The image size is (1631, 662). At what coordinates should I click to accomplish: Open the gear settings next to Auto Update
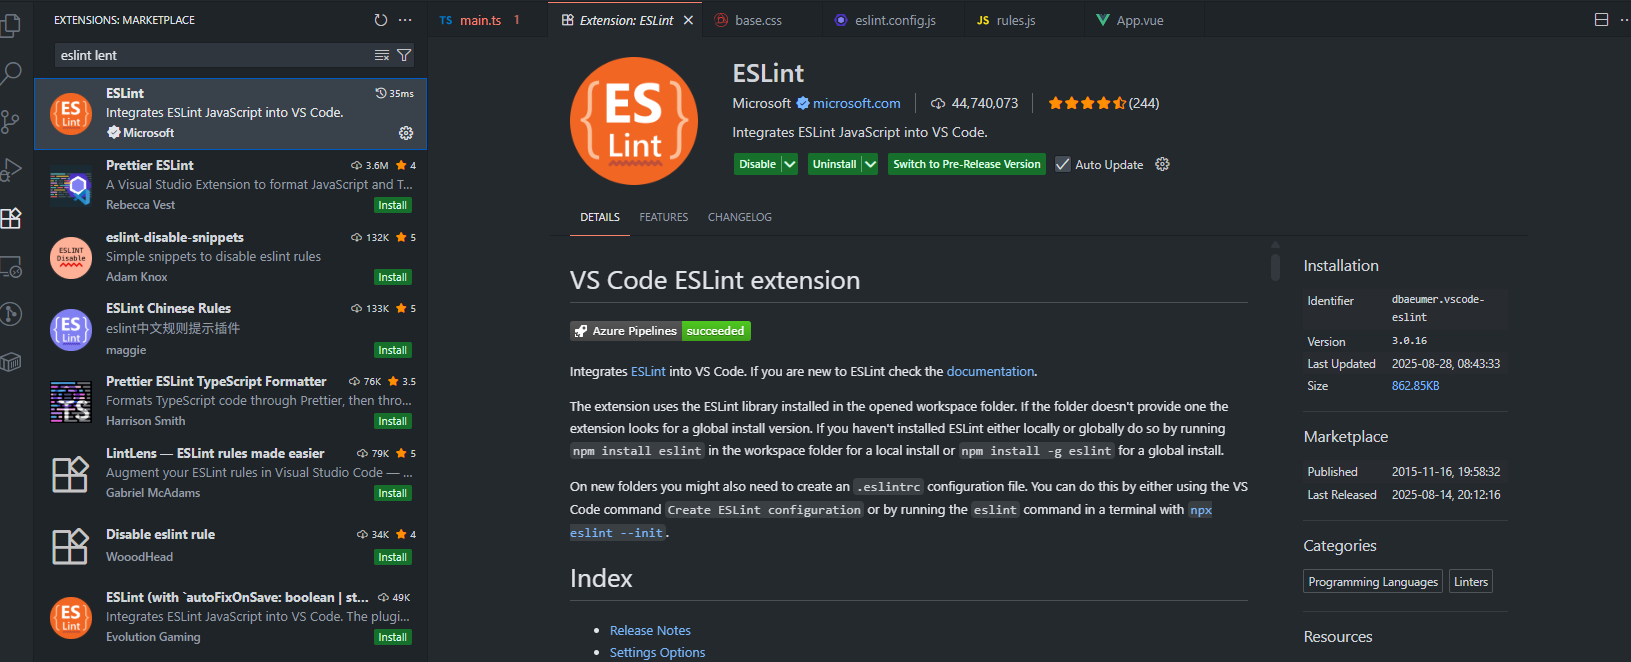point(1162,164)
